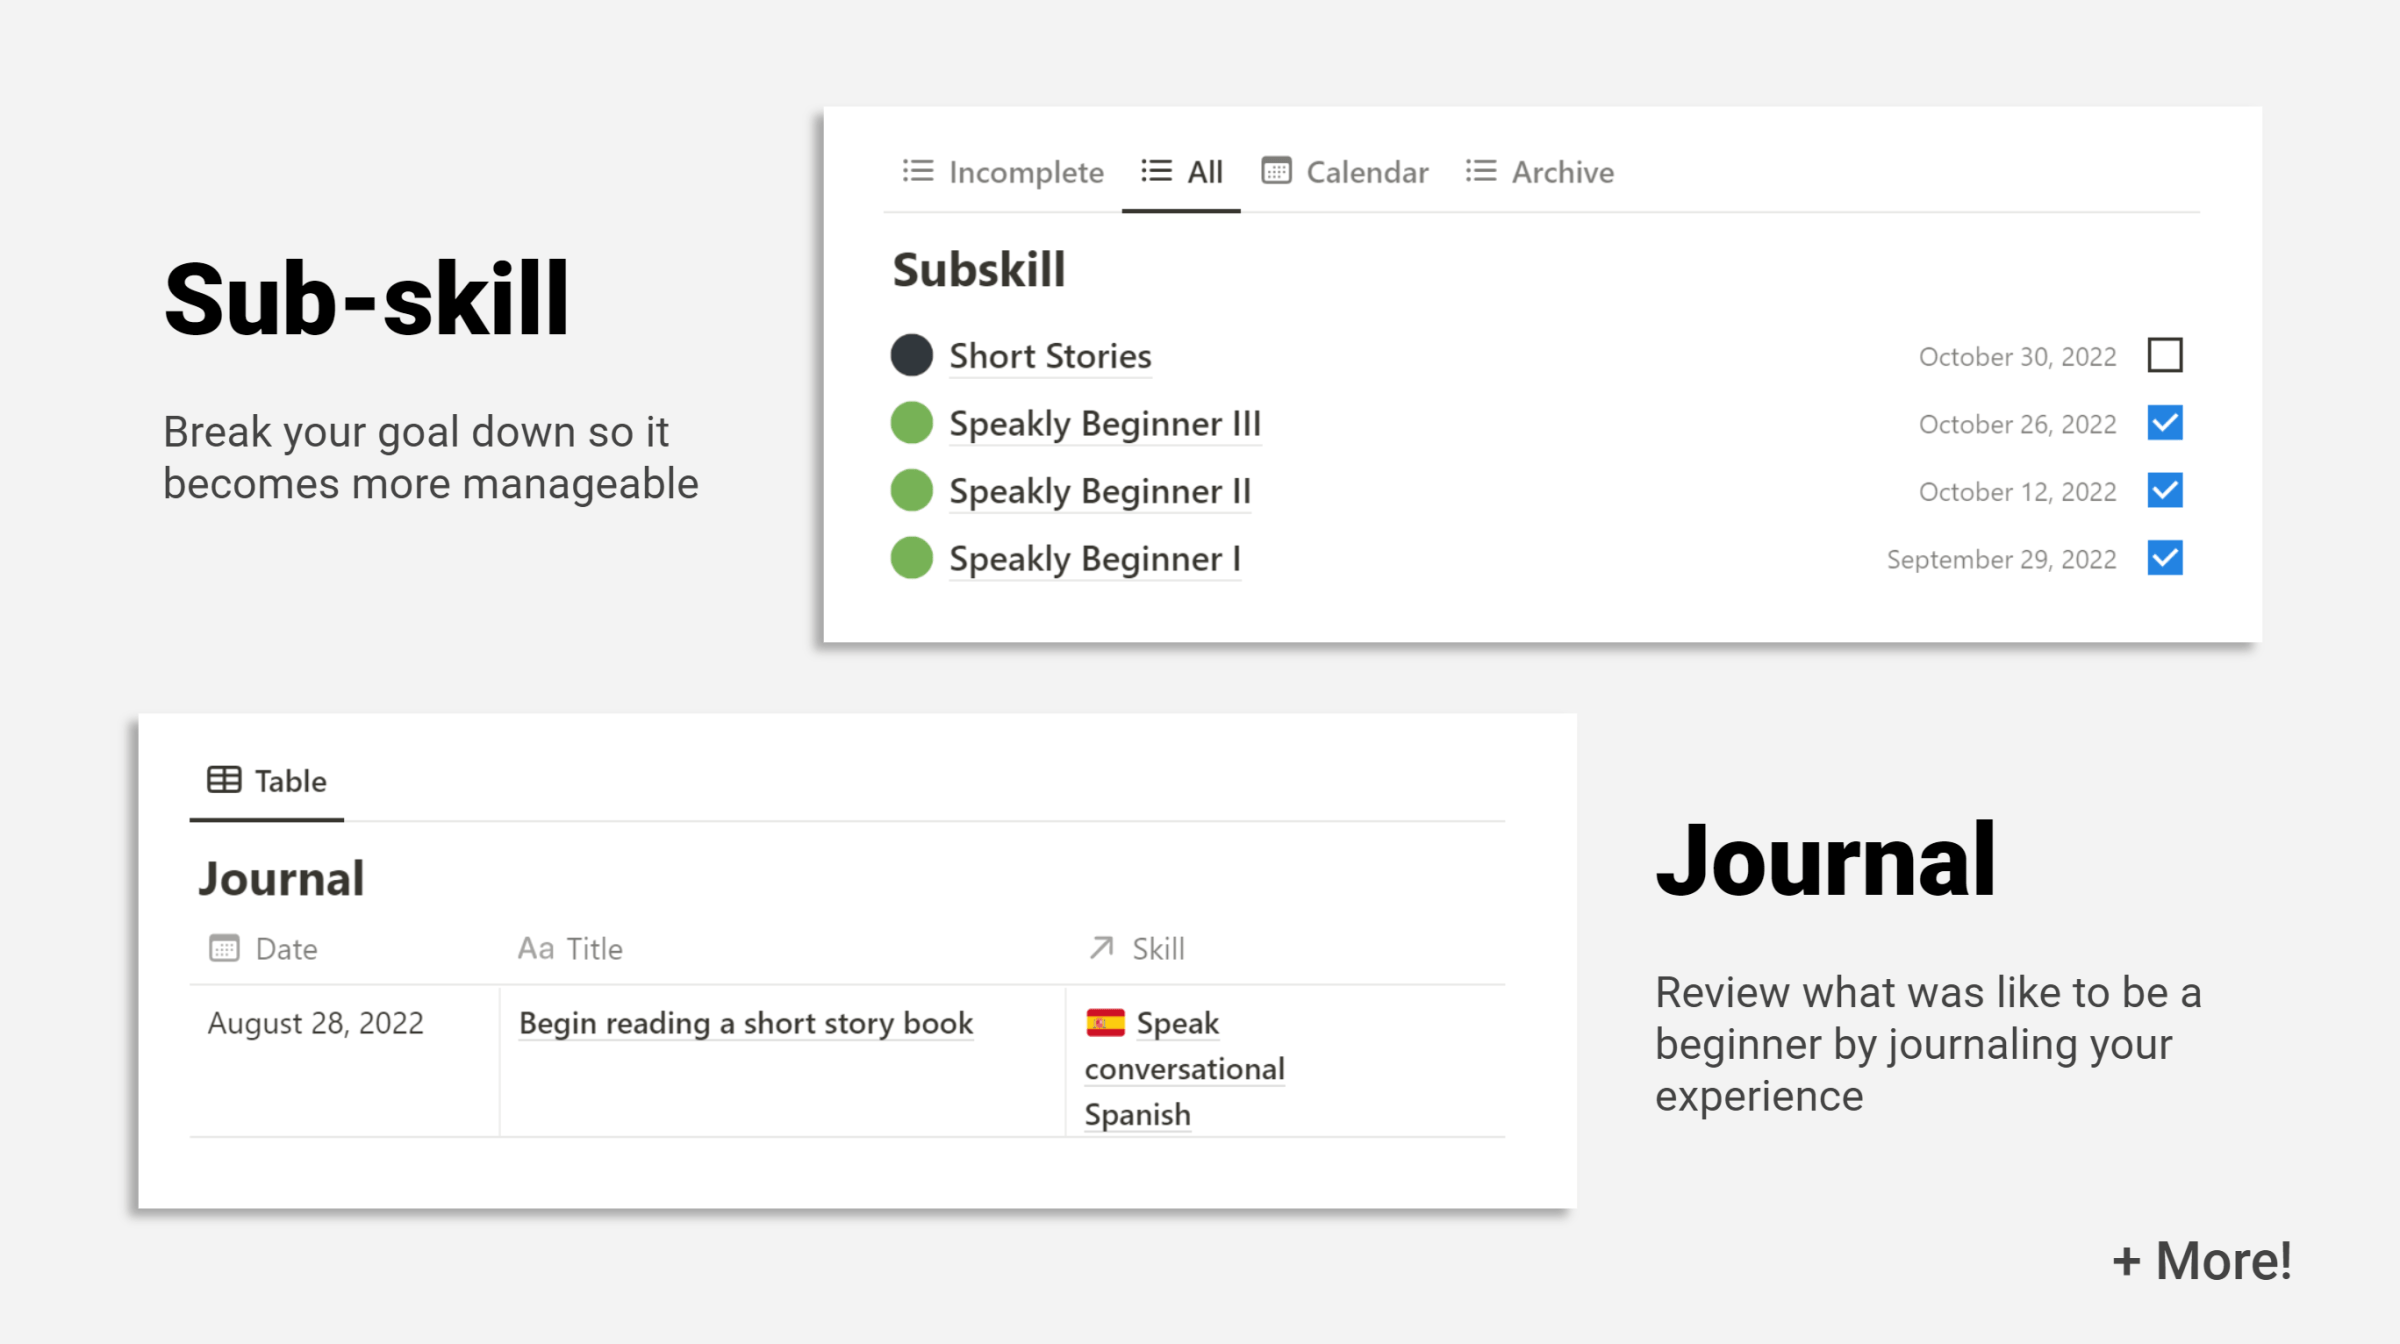Switch to the Calendar view tab
The width and height of the screenshot is (2400, 1344).
point(1366,171)
